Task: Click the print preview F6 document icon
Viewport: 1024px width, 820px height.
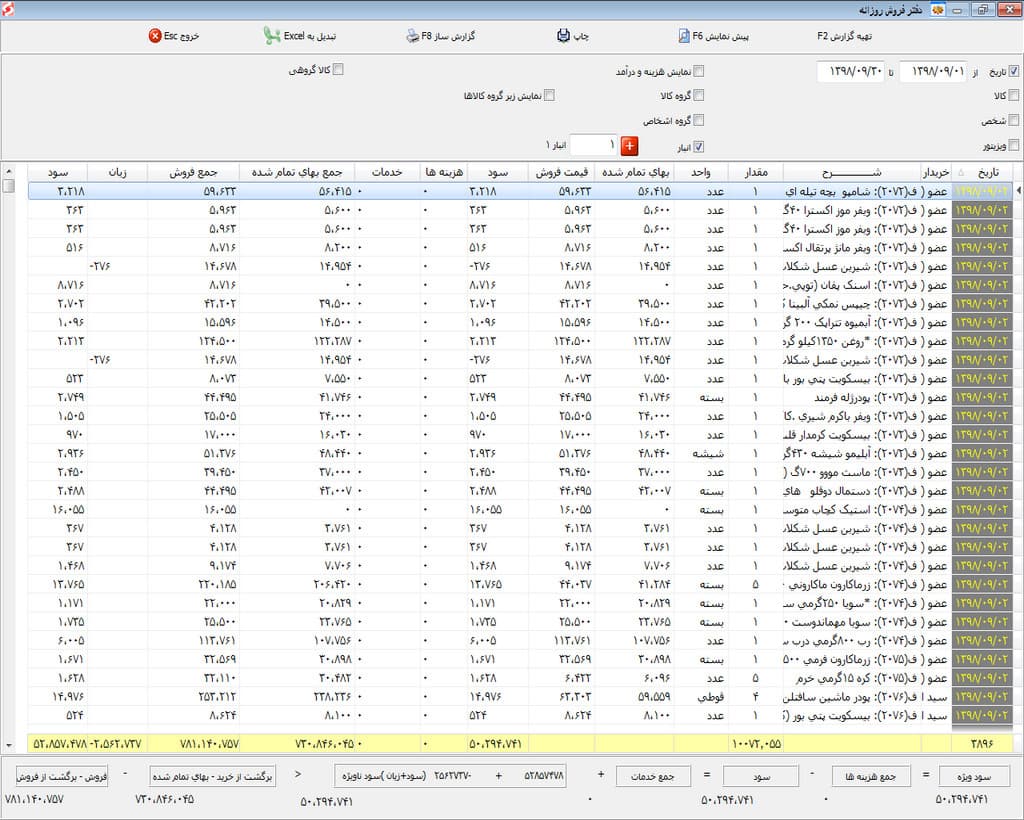Action: tap(684, 36)
